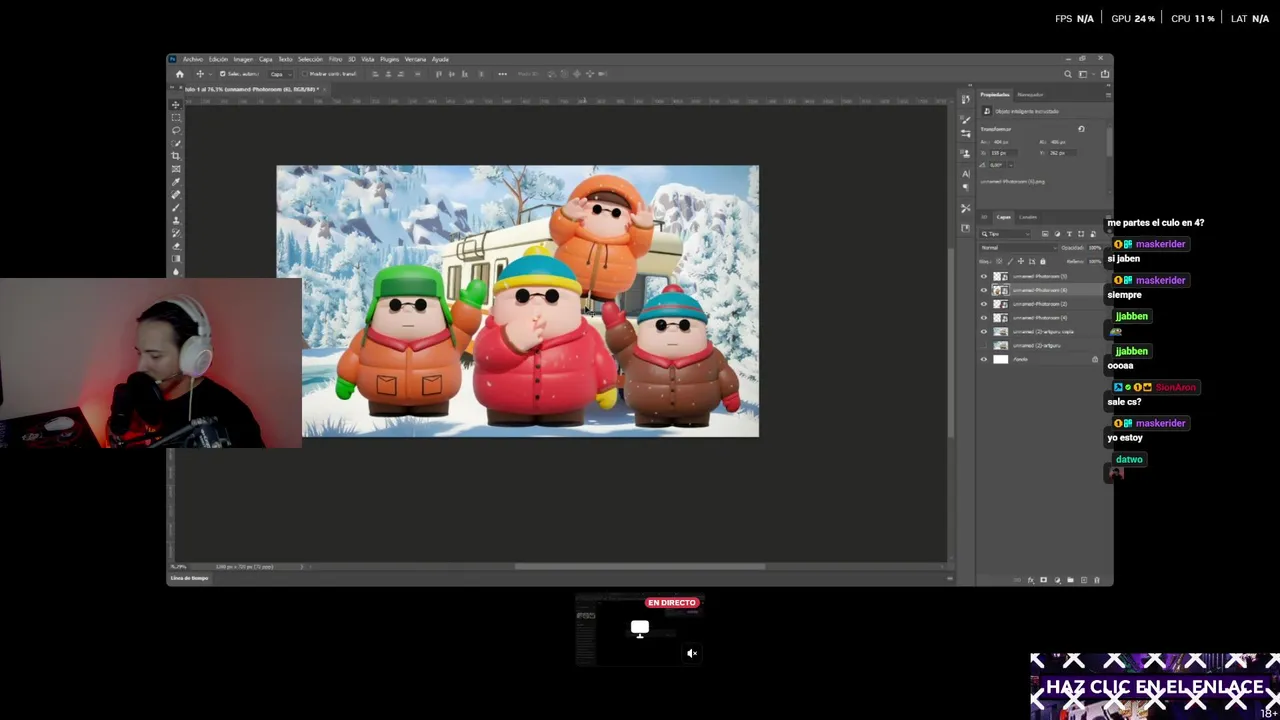Image resolution: width=1280 pixels, height=720 pixels.
Task: Open the Filtro menu
Action: 336,59
